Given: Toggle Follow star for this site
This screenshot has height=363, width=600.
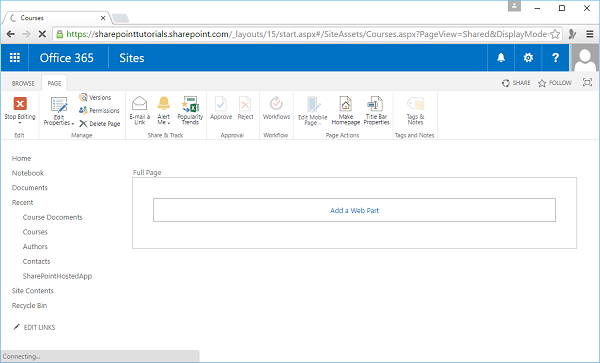Looking at the screenshot, I should tap(554, 83).
